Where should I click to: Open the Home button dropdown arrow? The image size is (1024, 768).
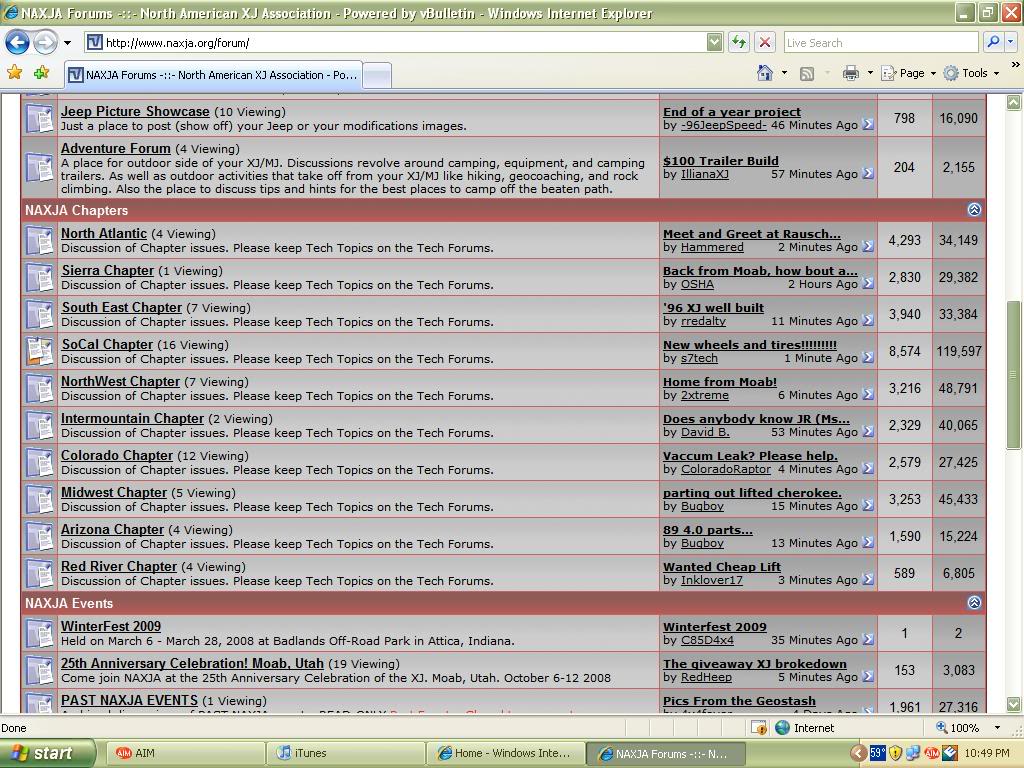[784, 73]
